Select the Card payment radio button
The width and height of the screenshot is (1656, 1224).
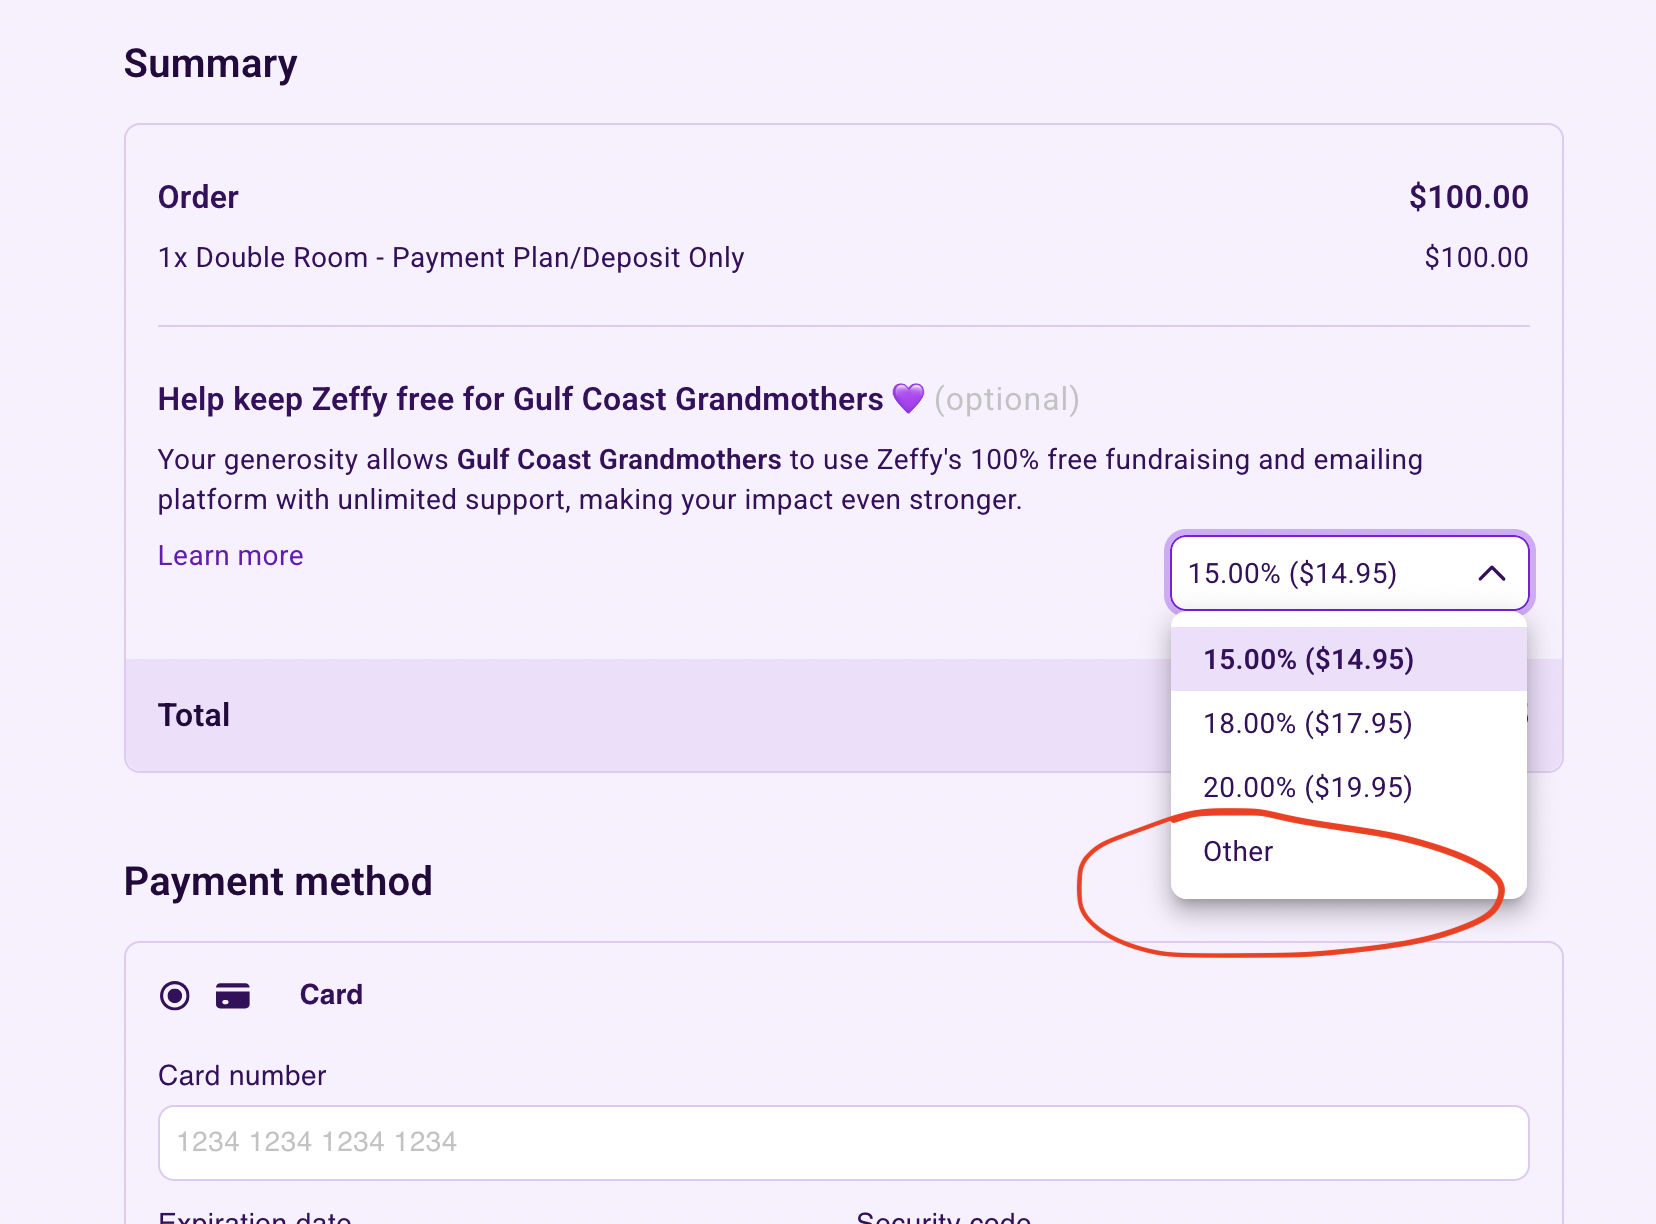click(x=175, y=996)
